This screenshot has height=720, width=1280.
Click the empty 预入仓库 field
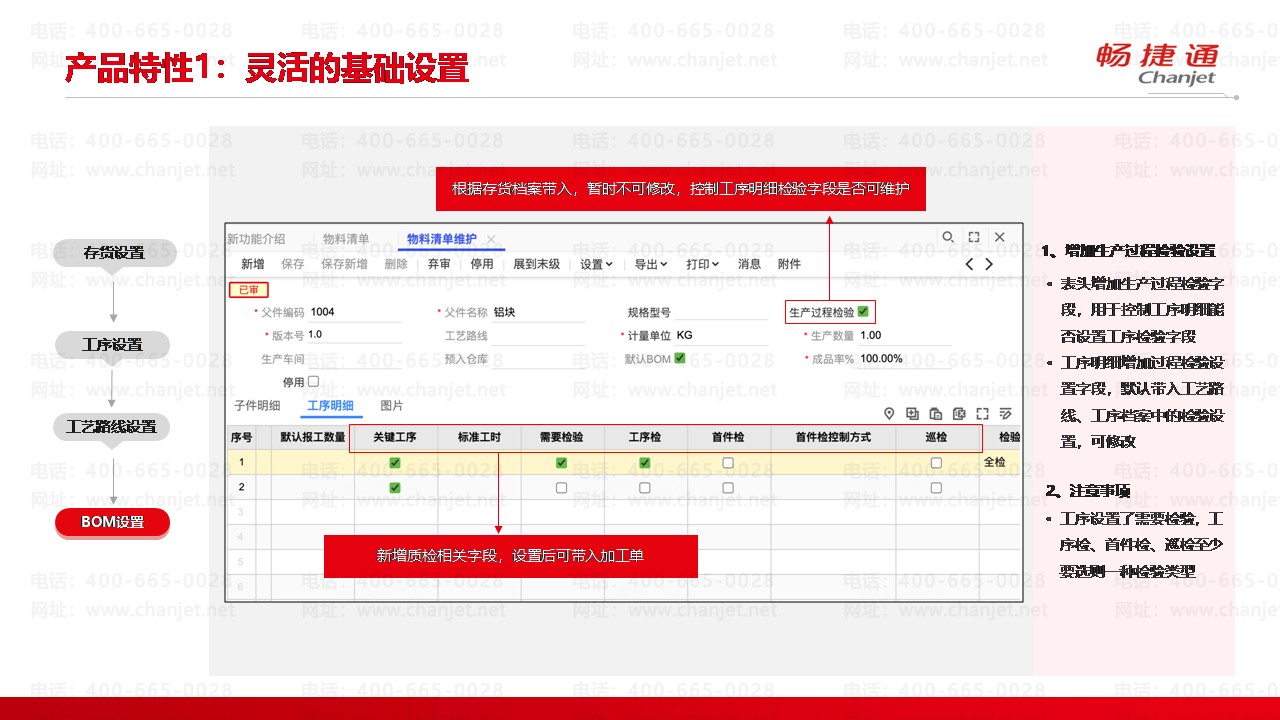pyautogui.click(x=538, y=358)
